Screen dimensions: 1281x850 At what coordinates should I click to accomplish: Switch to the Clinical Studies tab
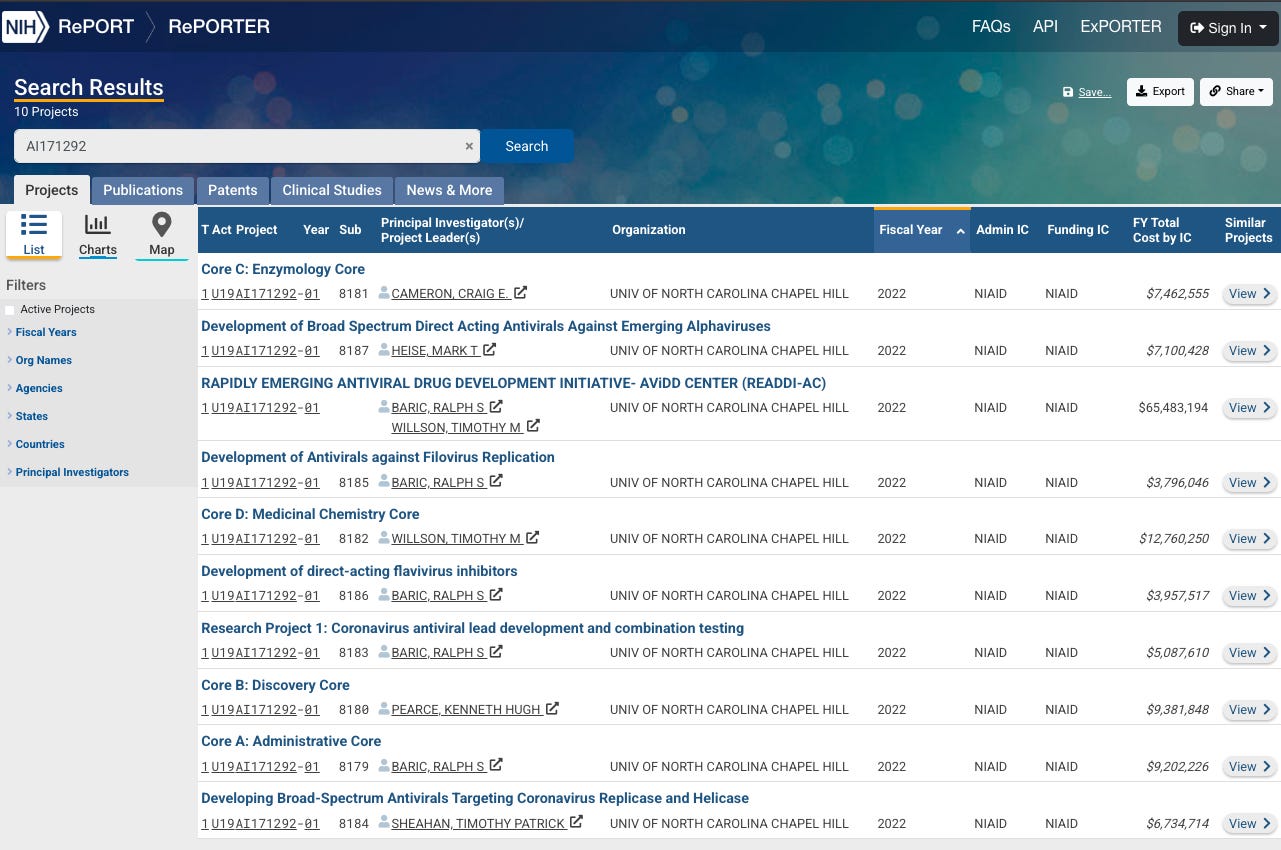click(332, 190)
